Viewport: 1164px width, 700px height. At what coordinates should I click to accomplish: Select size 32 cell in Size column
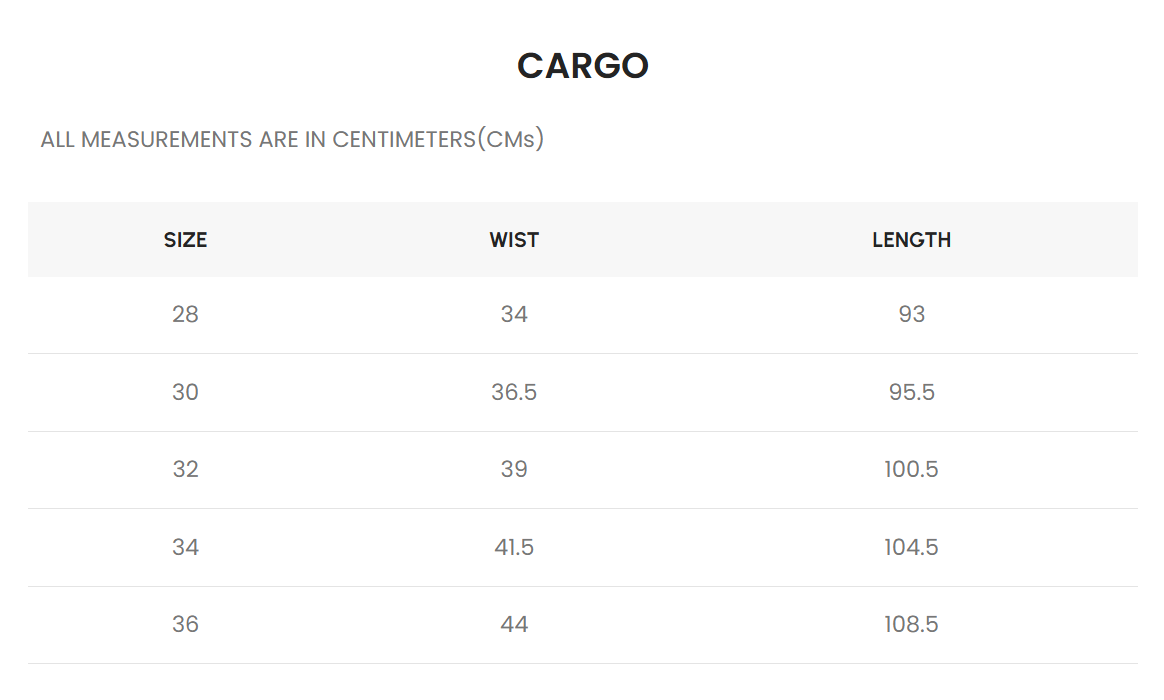(185, 470)
